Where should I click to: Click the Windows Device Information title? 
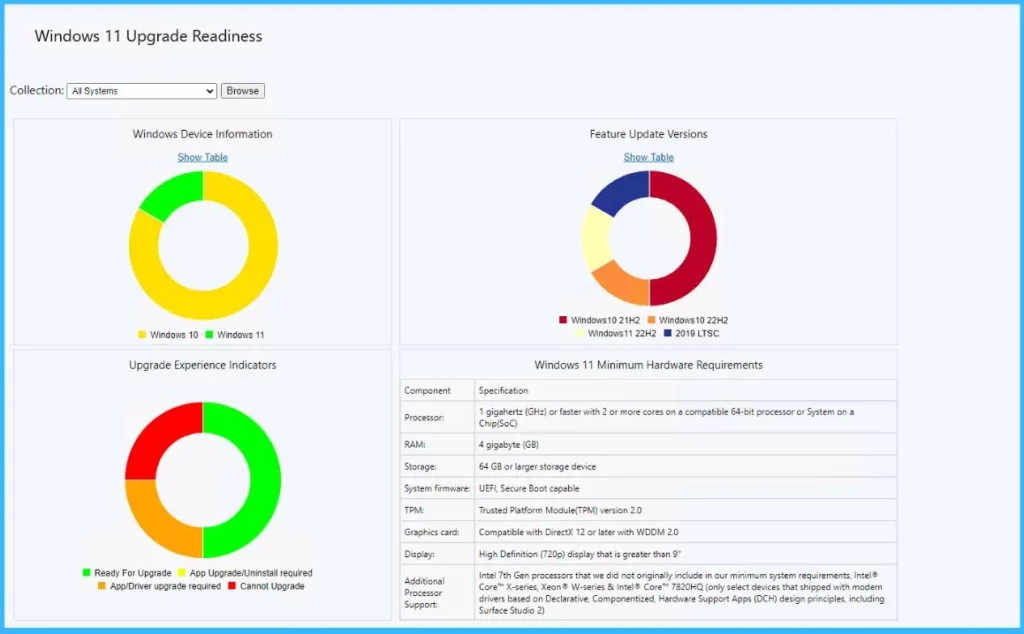coord(202,134)
